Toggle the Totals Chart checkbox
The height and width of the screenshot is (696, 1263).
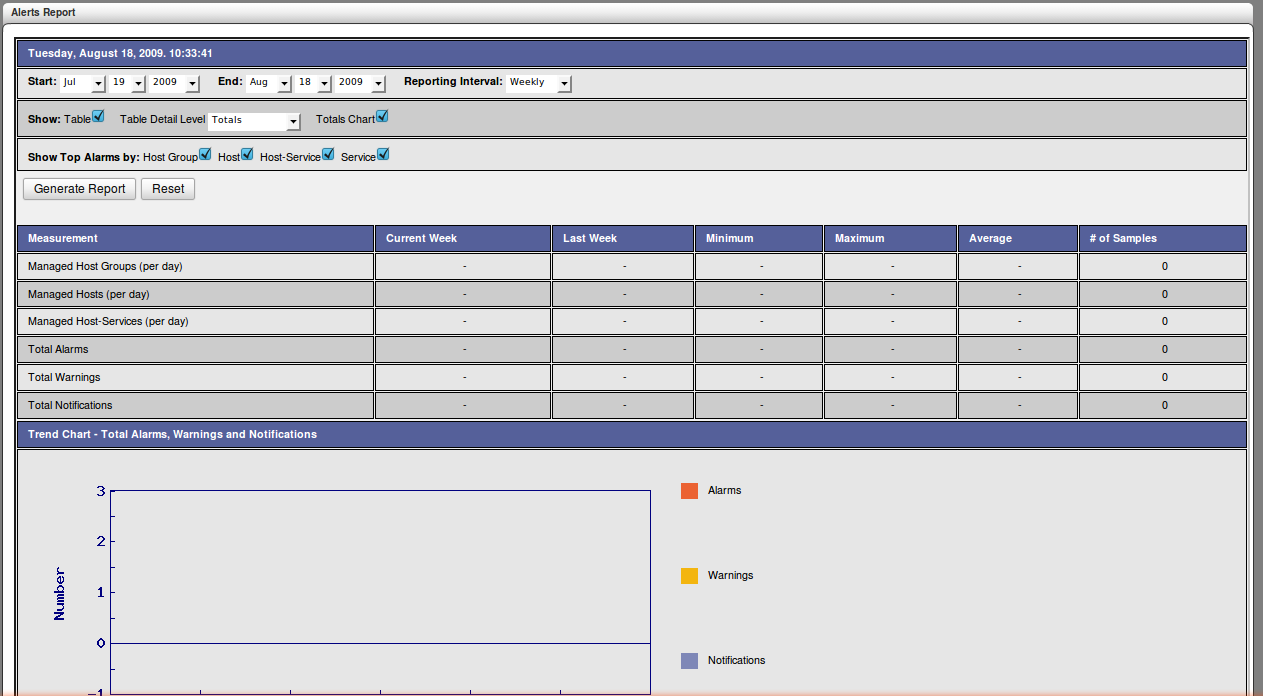[x=382, y=117]
